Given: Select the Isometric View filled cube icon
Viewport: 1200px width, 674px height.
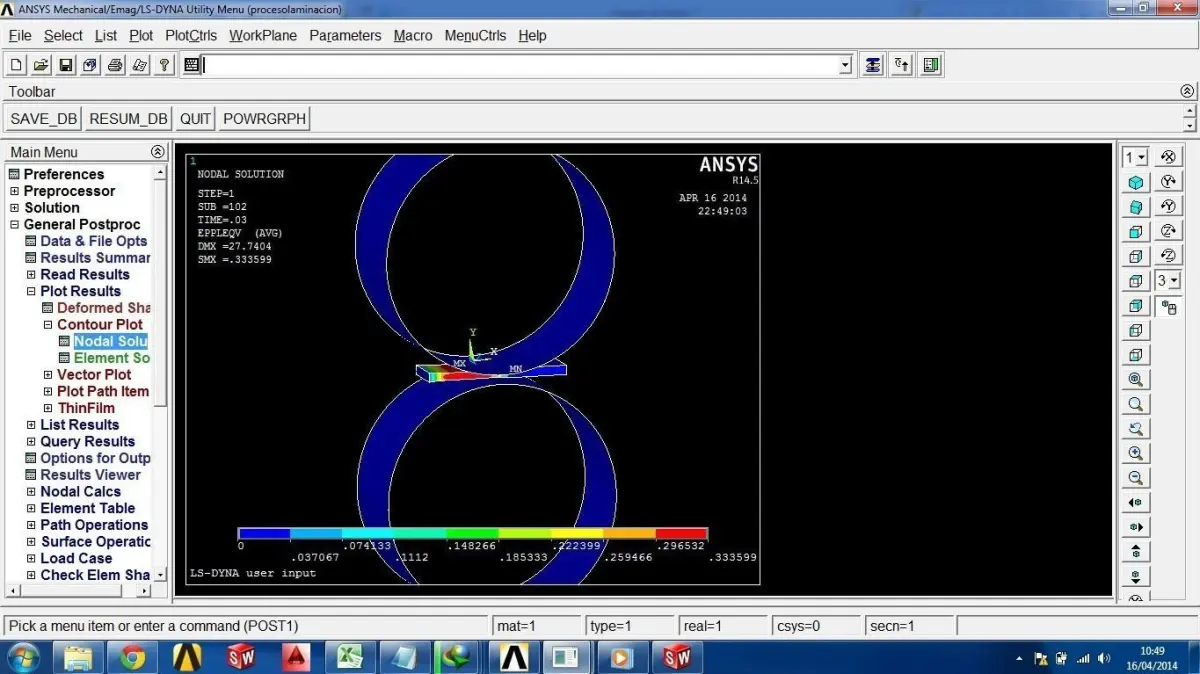Looking at the screenshot, I should click(1135, 182).
